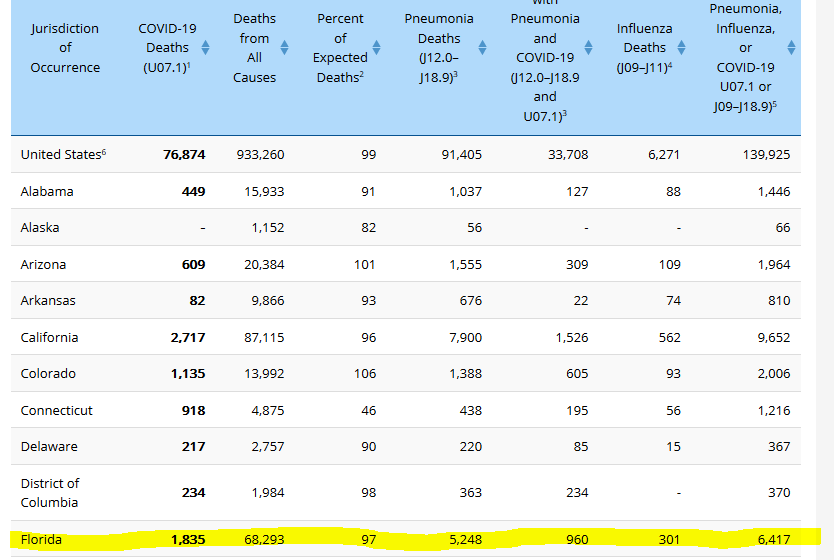The image size is (834, 560).
Task: Click Arizona all-cause deaths 20,384
Action: tap(264, 264)
